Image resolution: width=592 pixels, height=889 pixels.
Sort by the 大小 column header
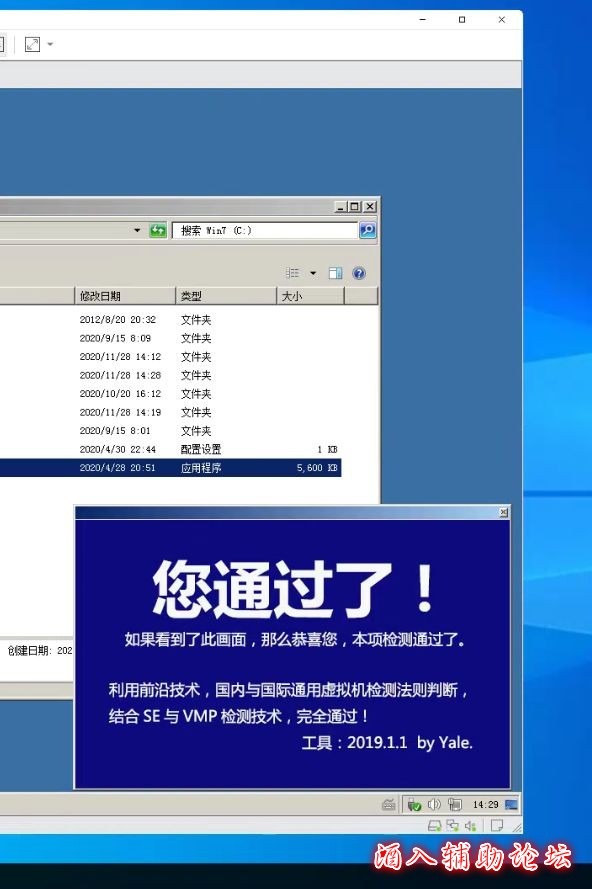click(310, 296)
